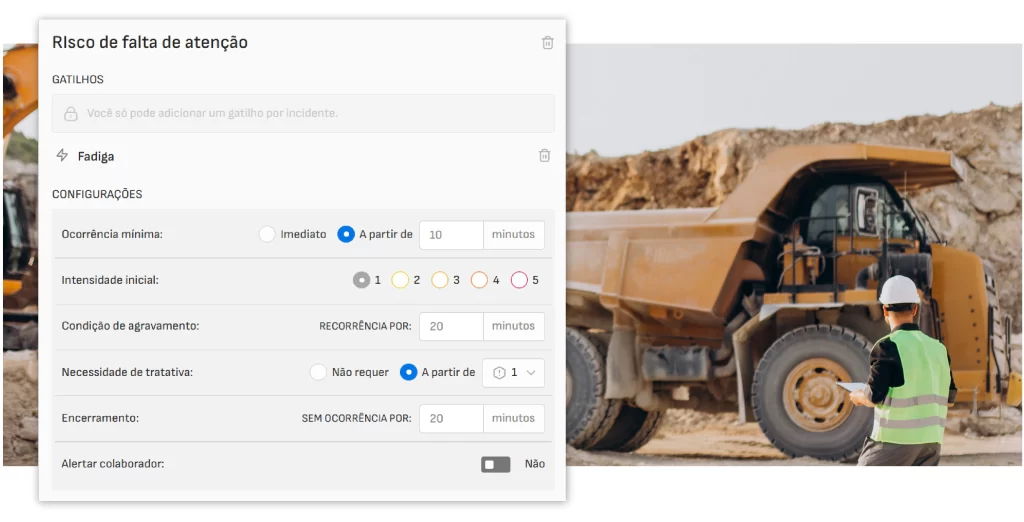
Task: Click the Sem ocorrência por minutes input
Action: (451, 418)
